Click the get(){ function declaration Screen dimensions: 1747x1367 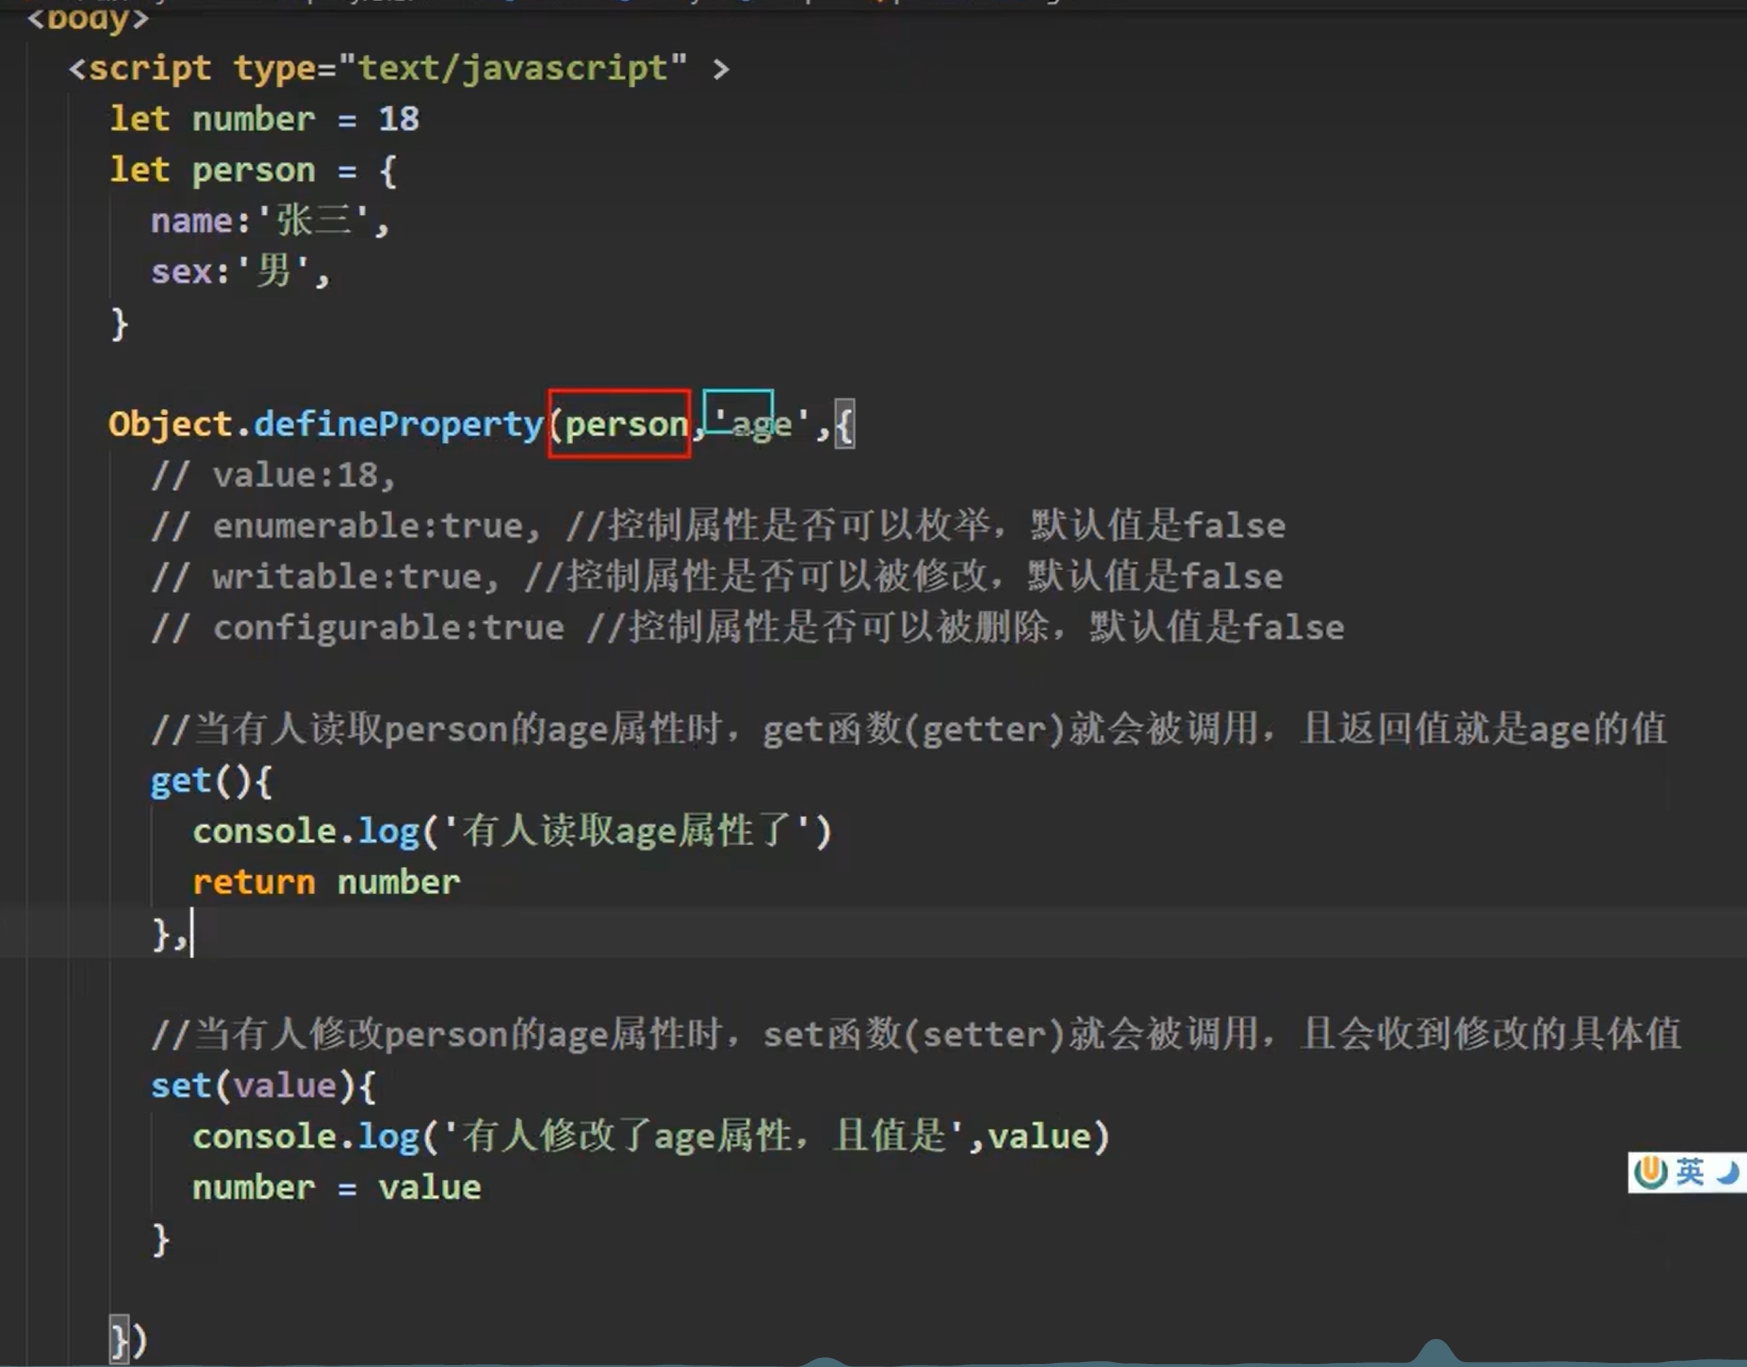tap(211, 781)
